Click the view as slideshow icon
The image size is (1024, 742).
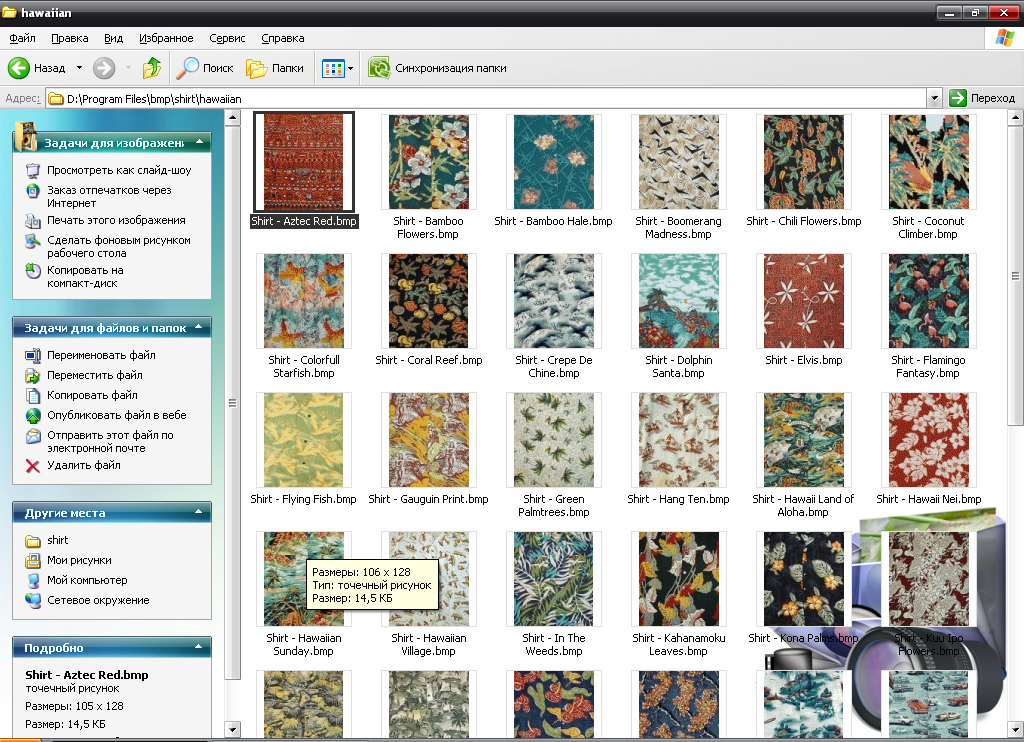[33, 170]
